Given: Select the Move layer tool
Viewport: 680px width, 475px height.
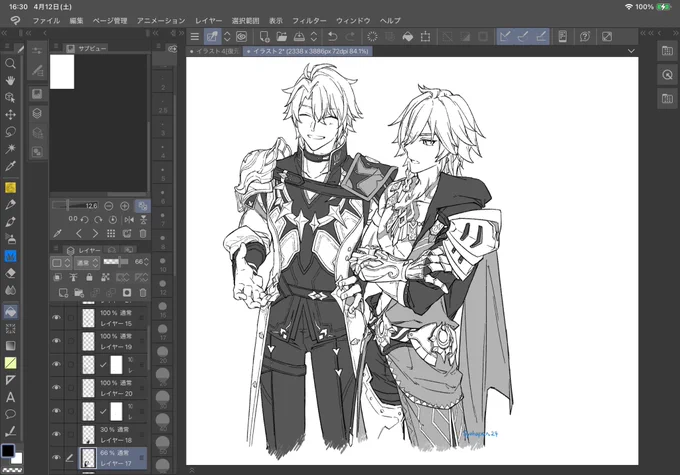Looking at the screenshot, I should (x=10, y=115).
